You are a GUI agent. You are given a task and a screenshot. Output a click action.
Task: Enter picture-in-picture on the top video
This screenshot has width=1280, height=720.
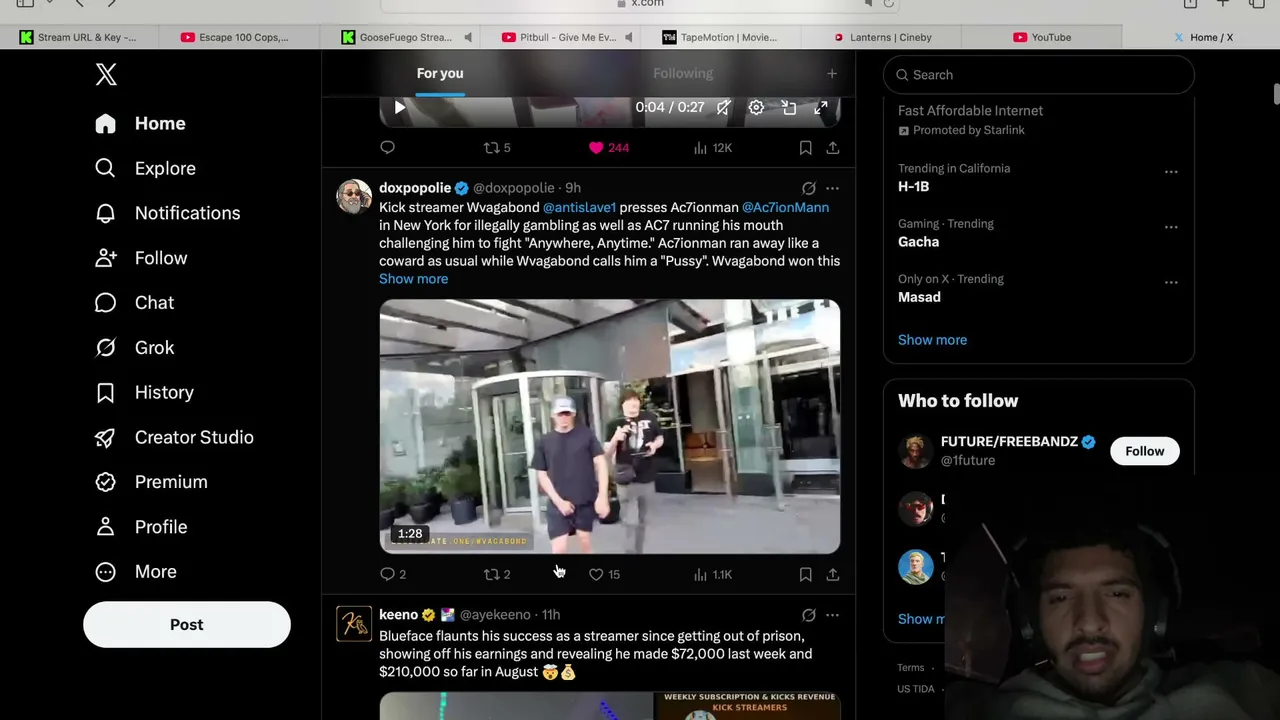tap(789, 108)
